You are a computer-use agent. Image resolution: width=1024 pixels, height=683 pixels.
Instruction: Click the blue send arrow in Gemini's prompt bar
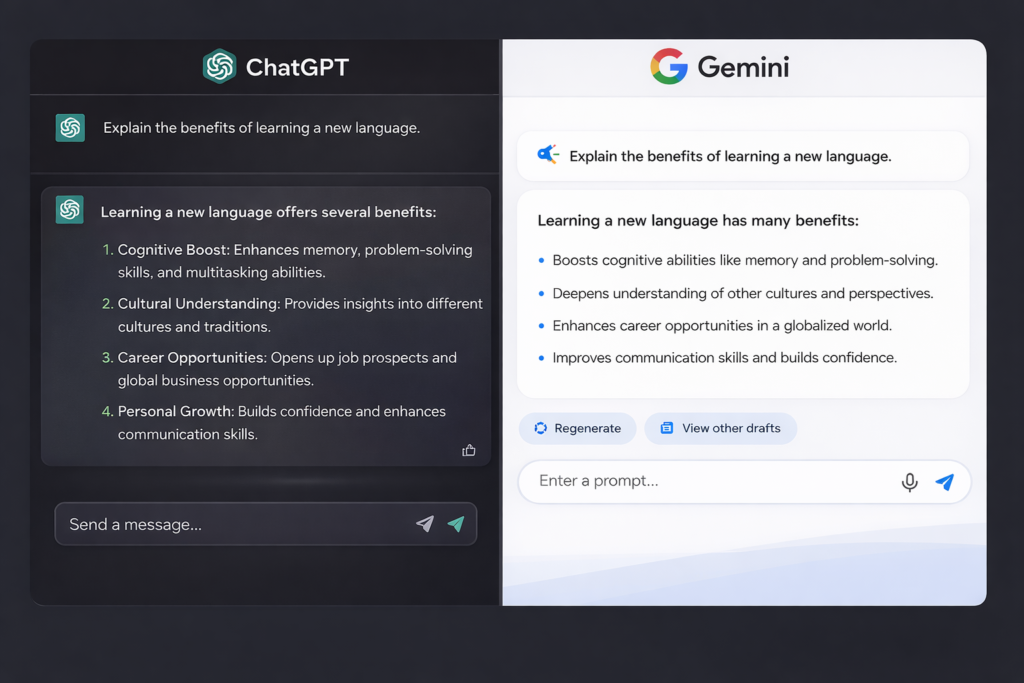[945, 481]
